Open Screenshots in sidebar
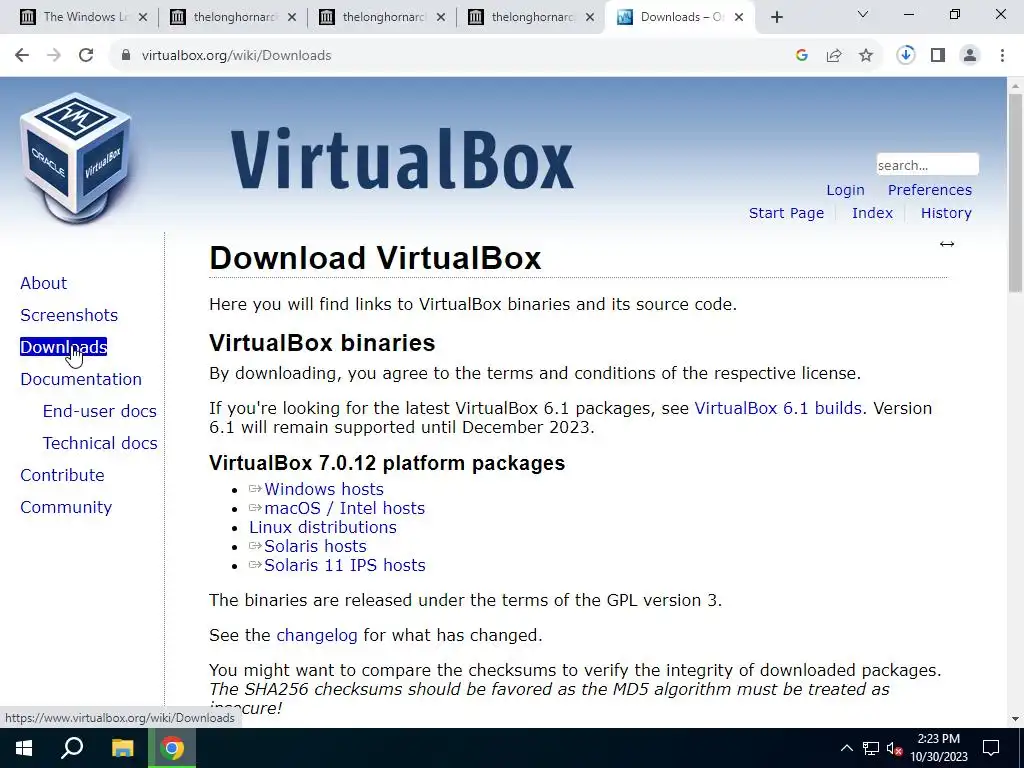Screen dimensions: 1024x768 pos(69,315)
